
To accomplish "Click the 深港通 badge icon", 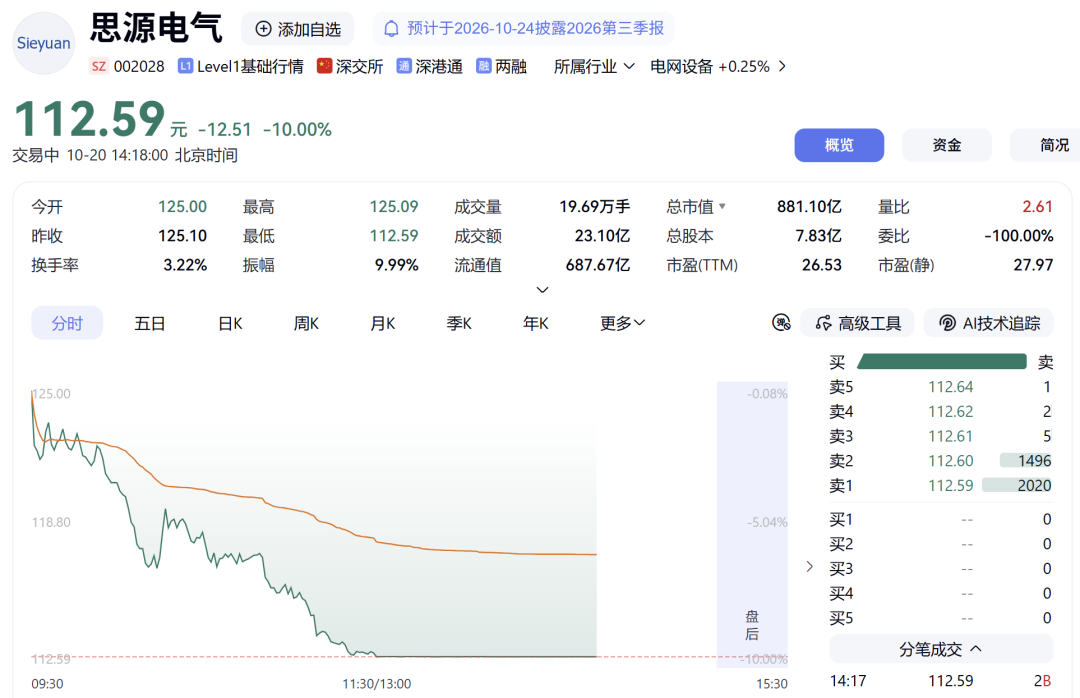I will 404,66.
